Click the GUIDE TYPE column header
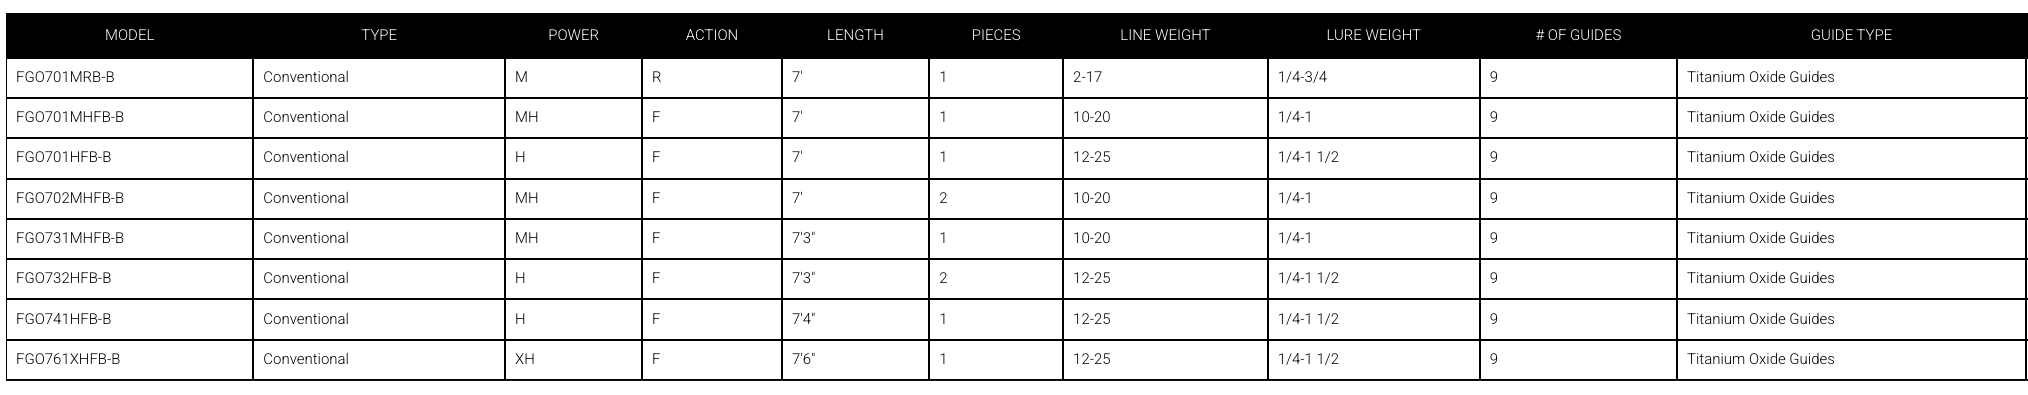 coord(1851,35)
